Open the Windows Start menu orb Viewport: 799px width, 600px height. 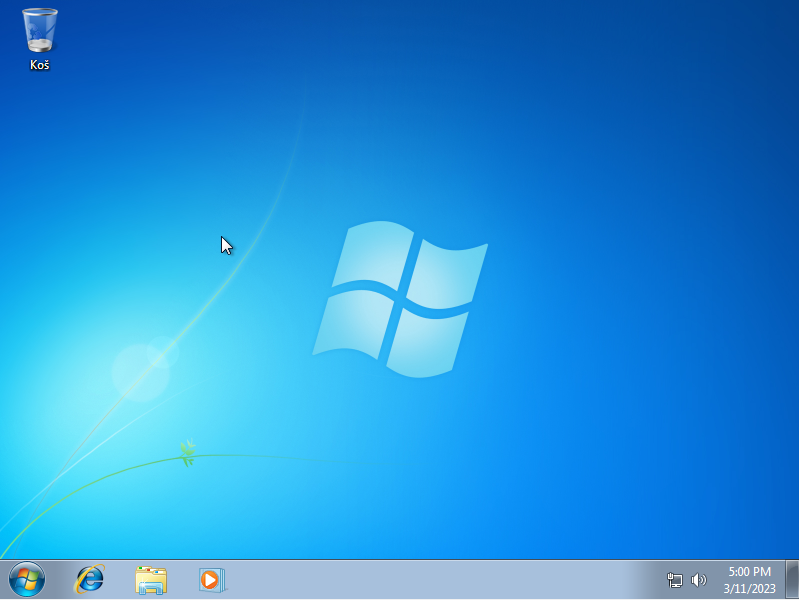click(x=26, y=580)
